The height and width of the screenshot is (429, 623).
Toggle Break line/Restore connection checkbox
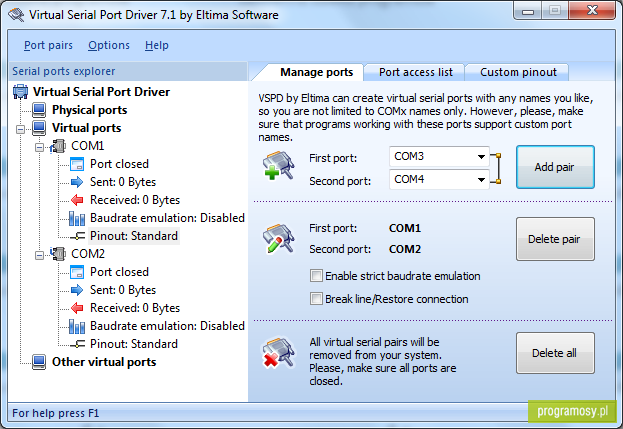click(x=316, y=299)
